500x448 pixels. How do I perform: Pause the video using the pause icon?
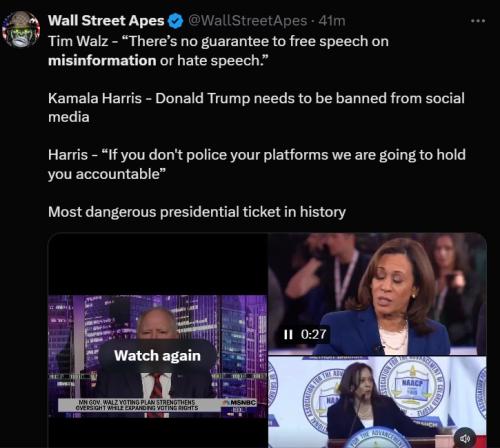288,334
